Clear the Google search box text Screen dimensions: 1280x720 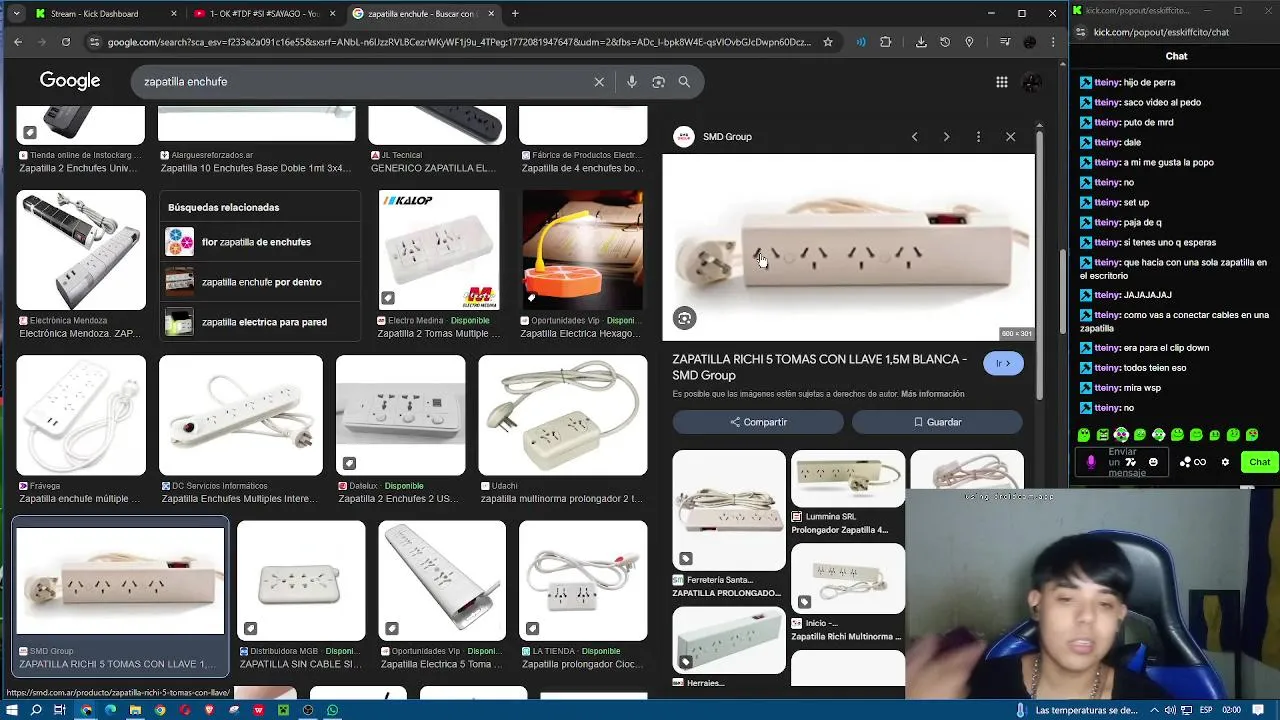(x=599, y=82)
